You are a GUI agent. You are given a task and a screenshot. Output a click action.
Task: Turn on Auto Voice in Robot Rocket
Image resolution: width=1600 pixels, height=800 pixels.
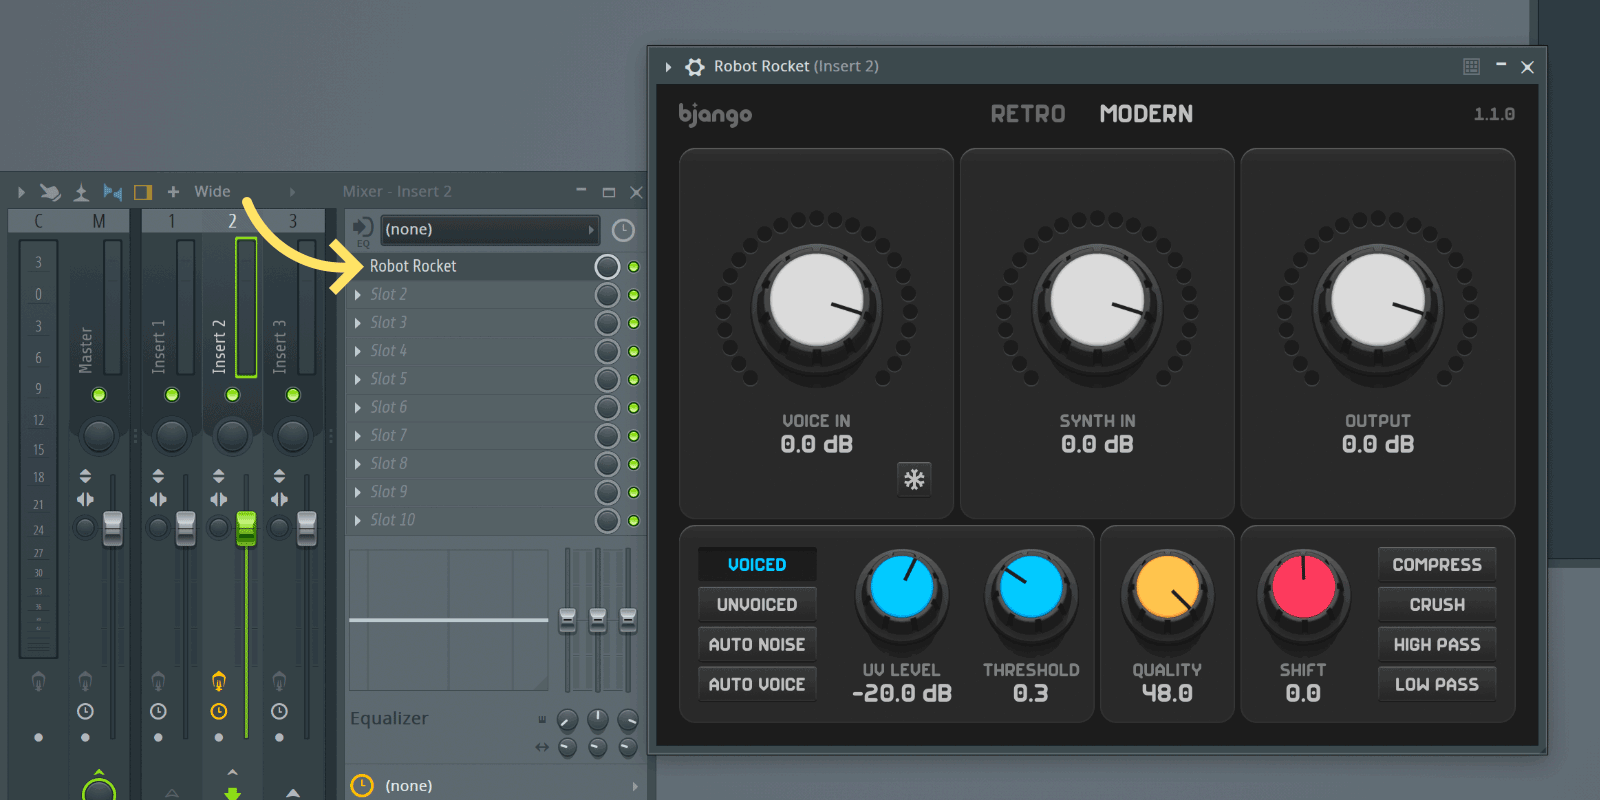pyautogui.click(x=757, y=684)
